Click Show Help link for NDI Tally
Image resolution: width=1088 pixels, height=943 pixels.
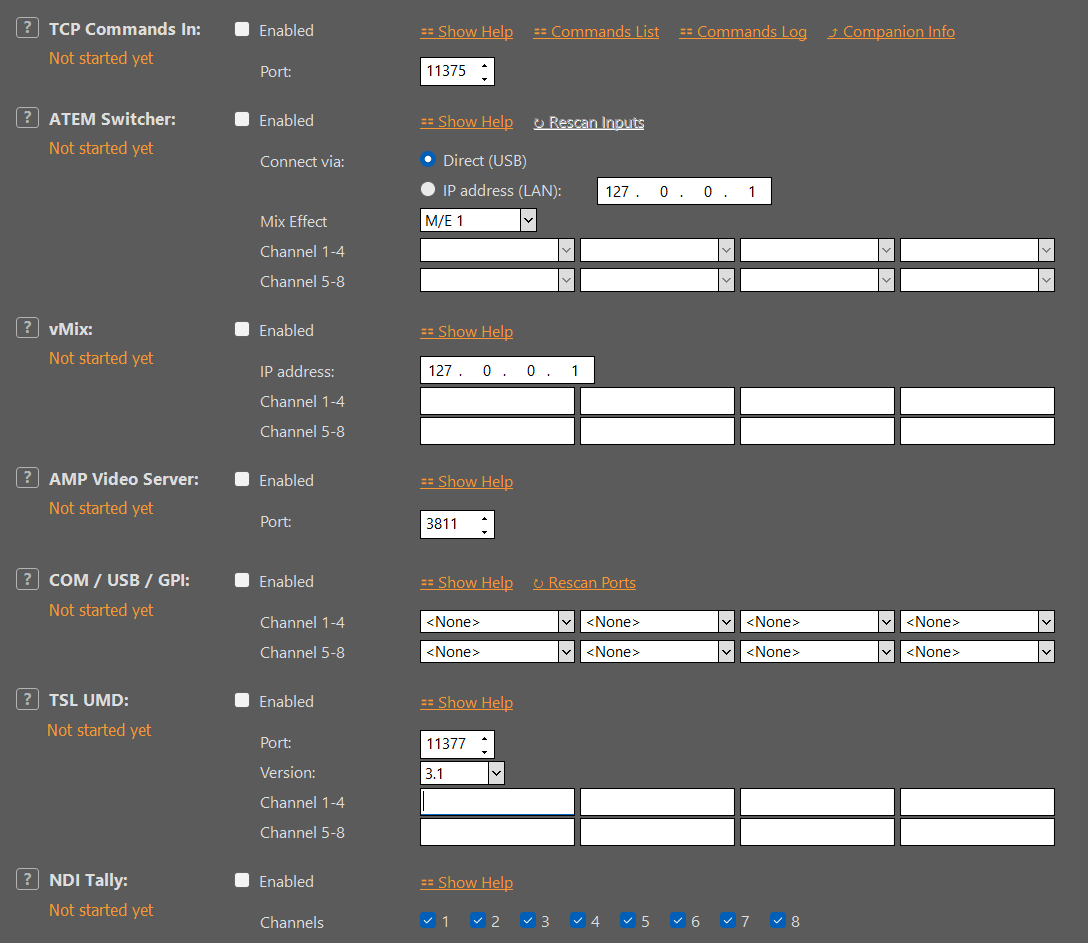coord(466,883)
